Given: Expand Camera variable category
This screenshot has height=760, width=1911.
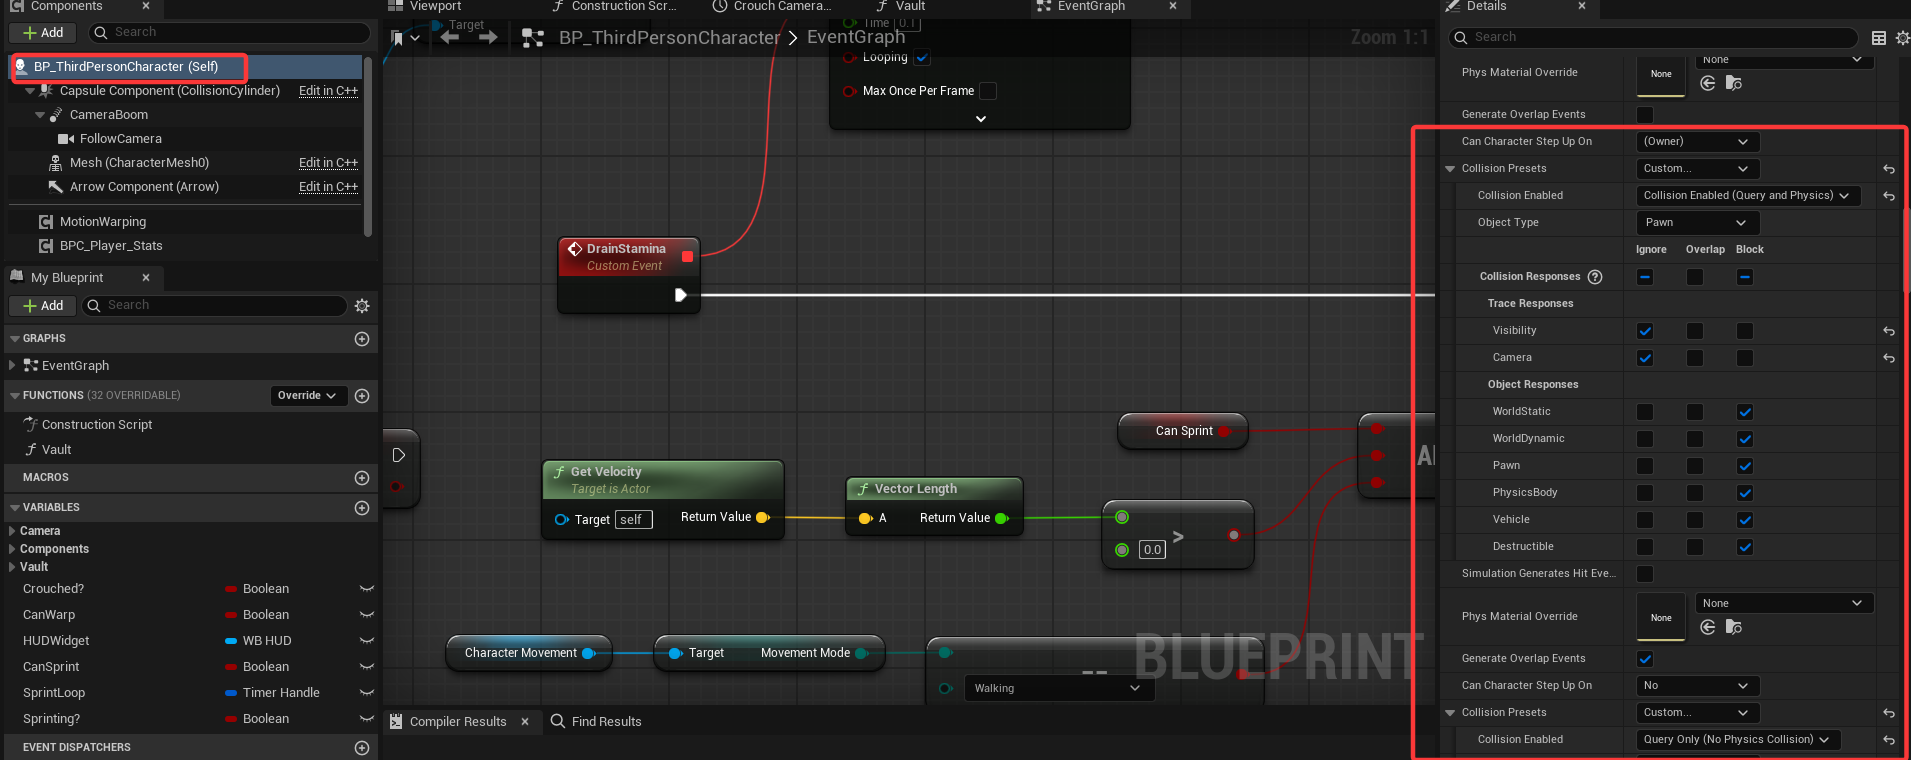Looking at the screenshot, I should [x=12, y=531].
